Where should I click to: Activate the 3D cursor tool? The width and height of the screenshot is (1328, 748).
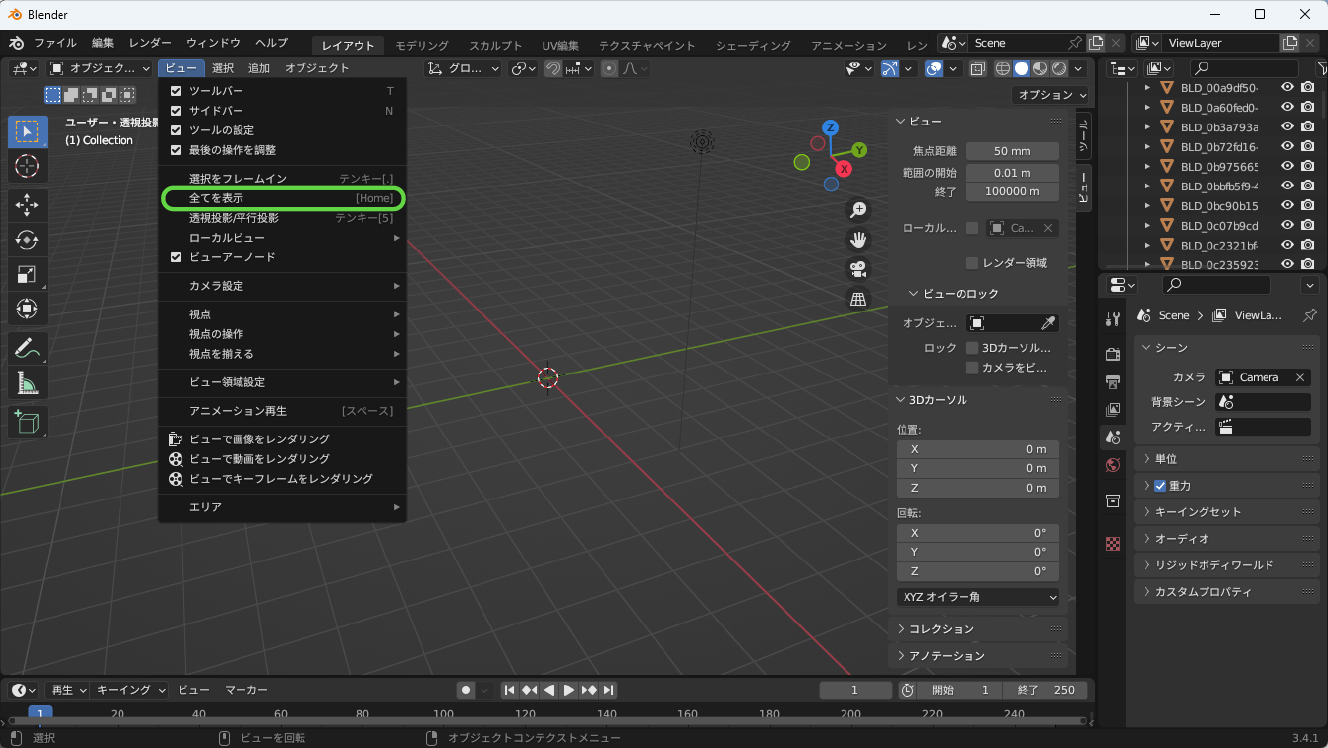[x=27, y=166]
